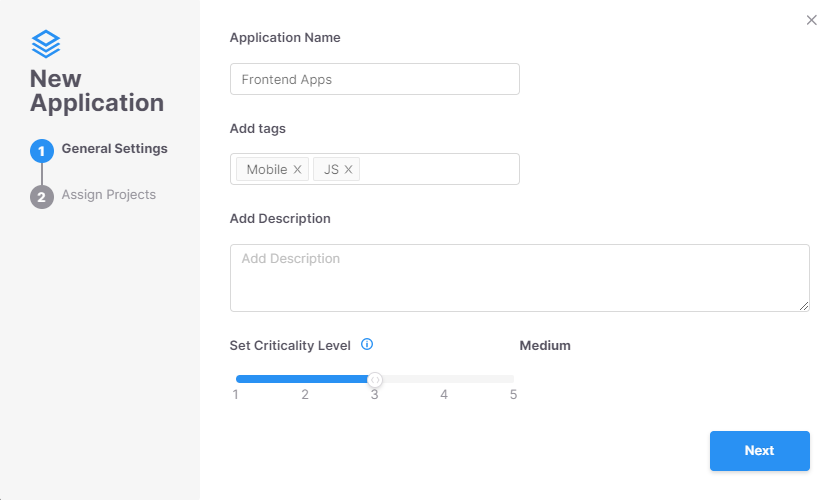
Task: Select step 2 circle icon
Action: click(x=42, y=197)
